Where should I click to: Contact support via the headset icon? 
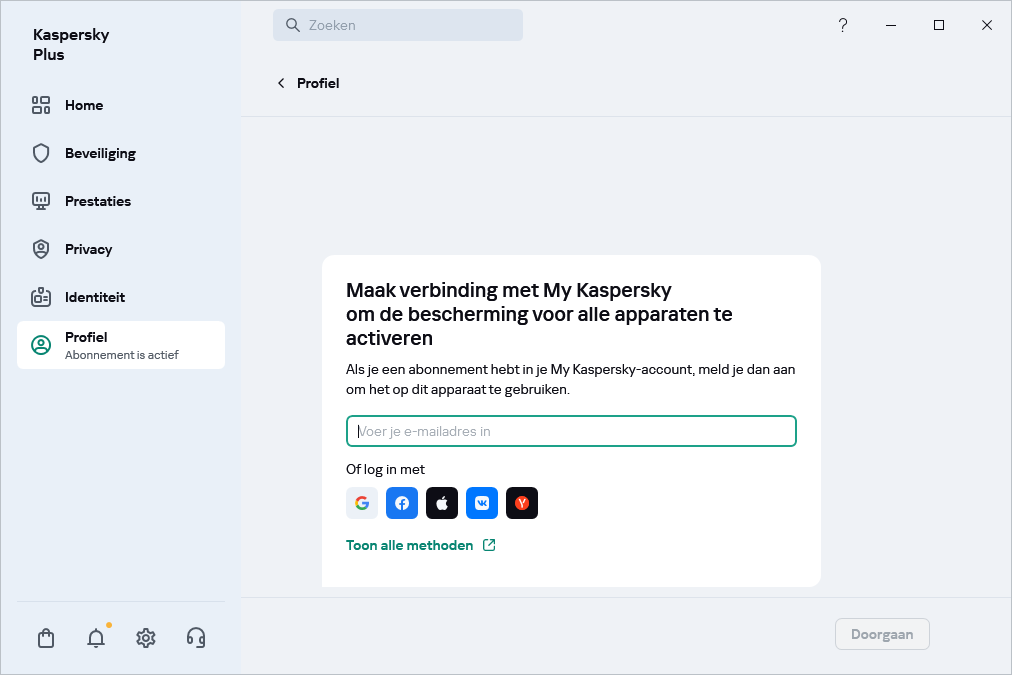195,637
